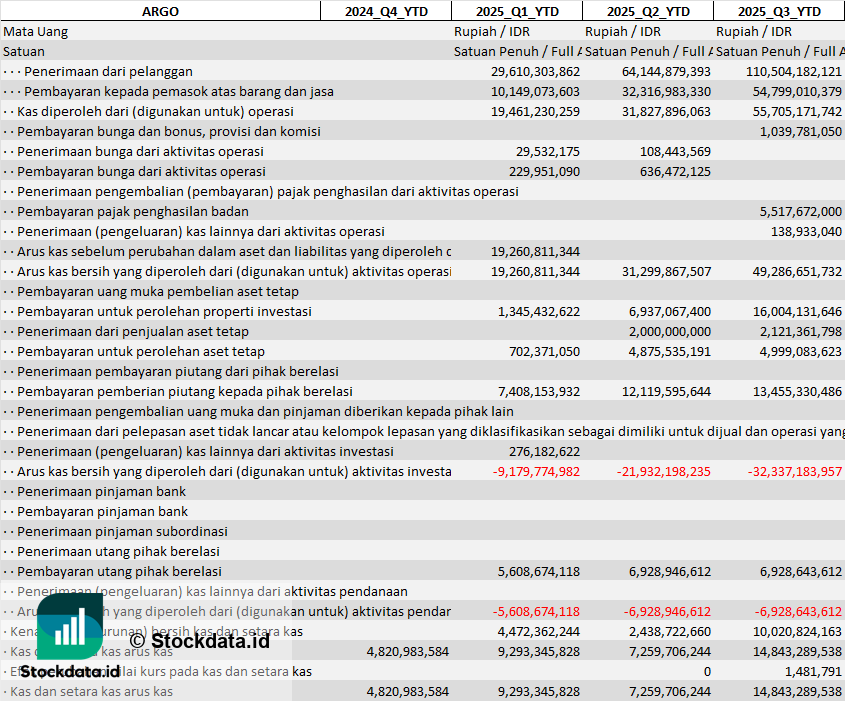Click the value 16,004,131,646
Screen dimensions: 845x701
(x=797, y=311)
